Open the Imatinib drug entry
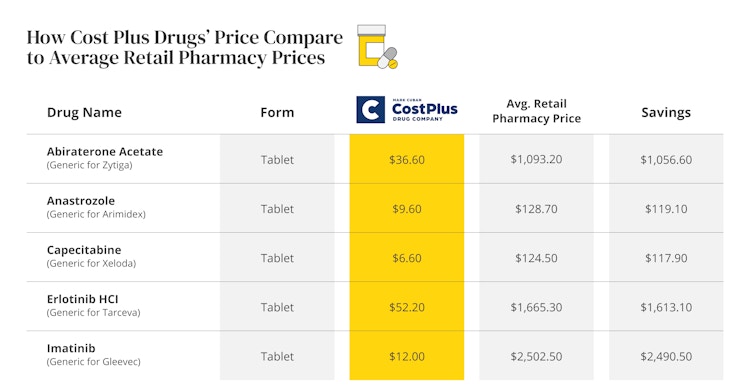Screen dimensions: 750x388 point(71,348)
